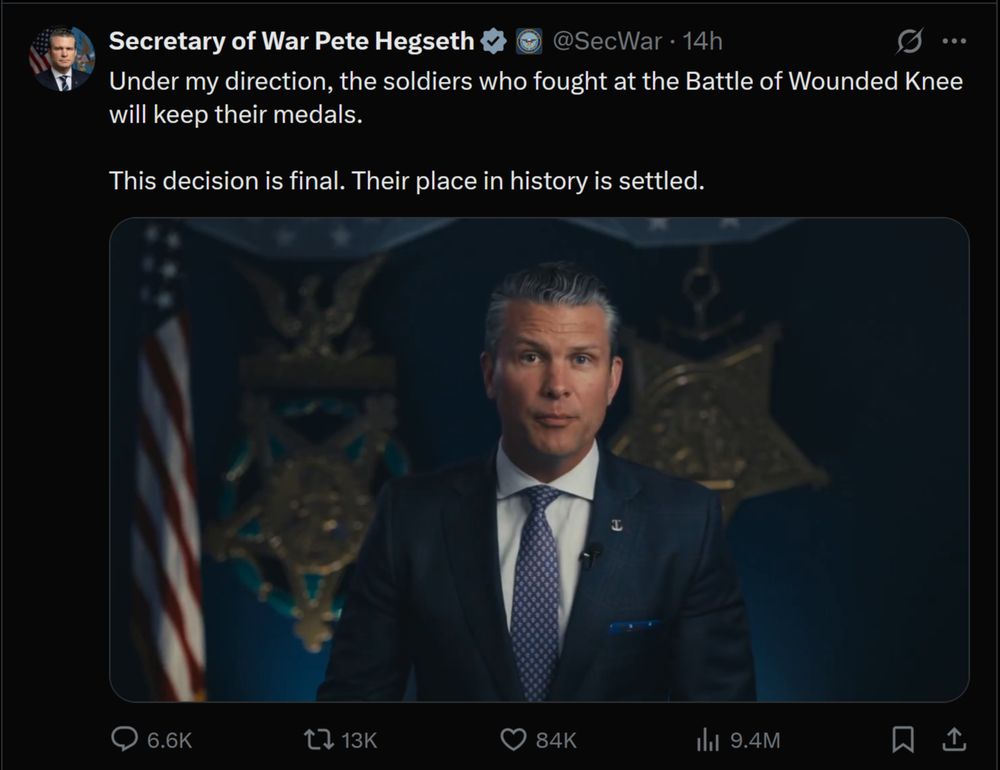Like the post with the heart icon
1000x770 pixels.
pyautogui.click(x=512, y=739)
